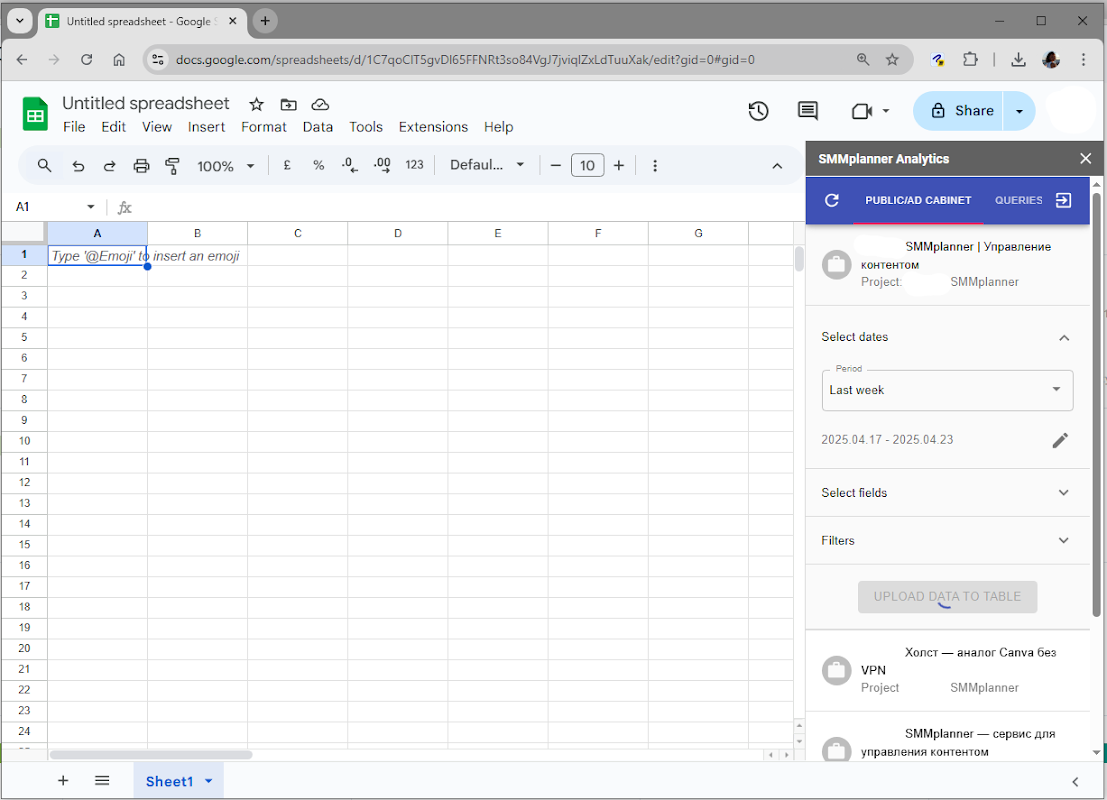Open the Meet camera dropdown arrow
The image size is (1107, 800).
(886, 111)
